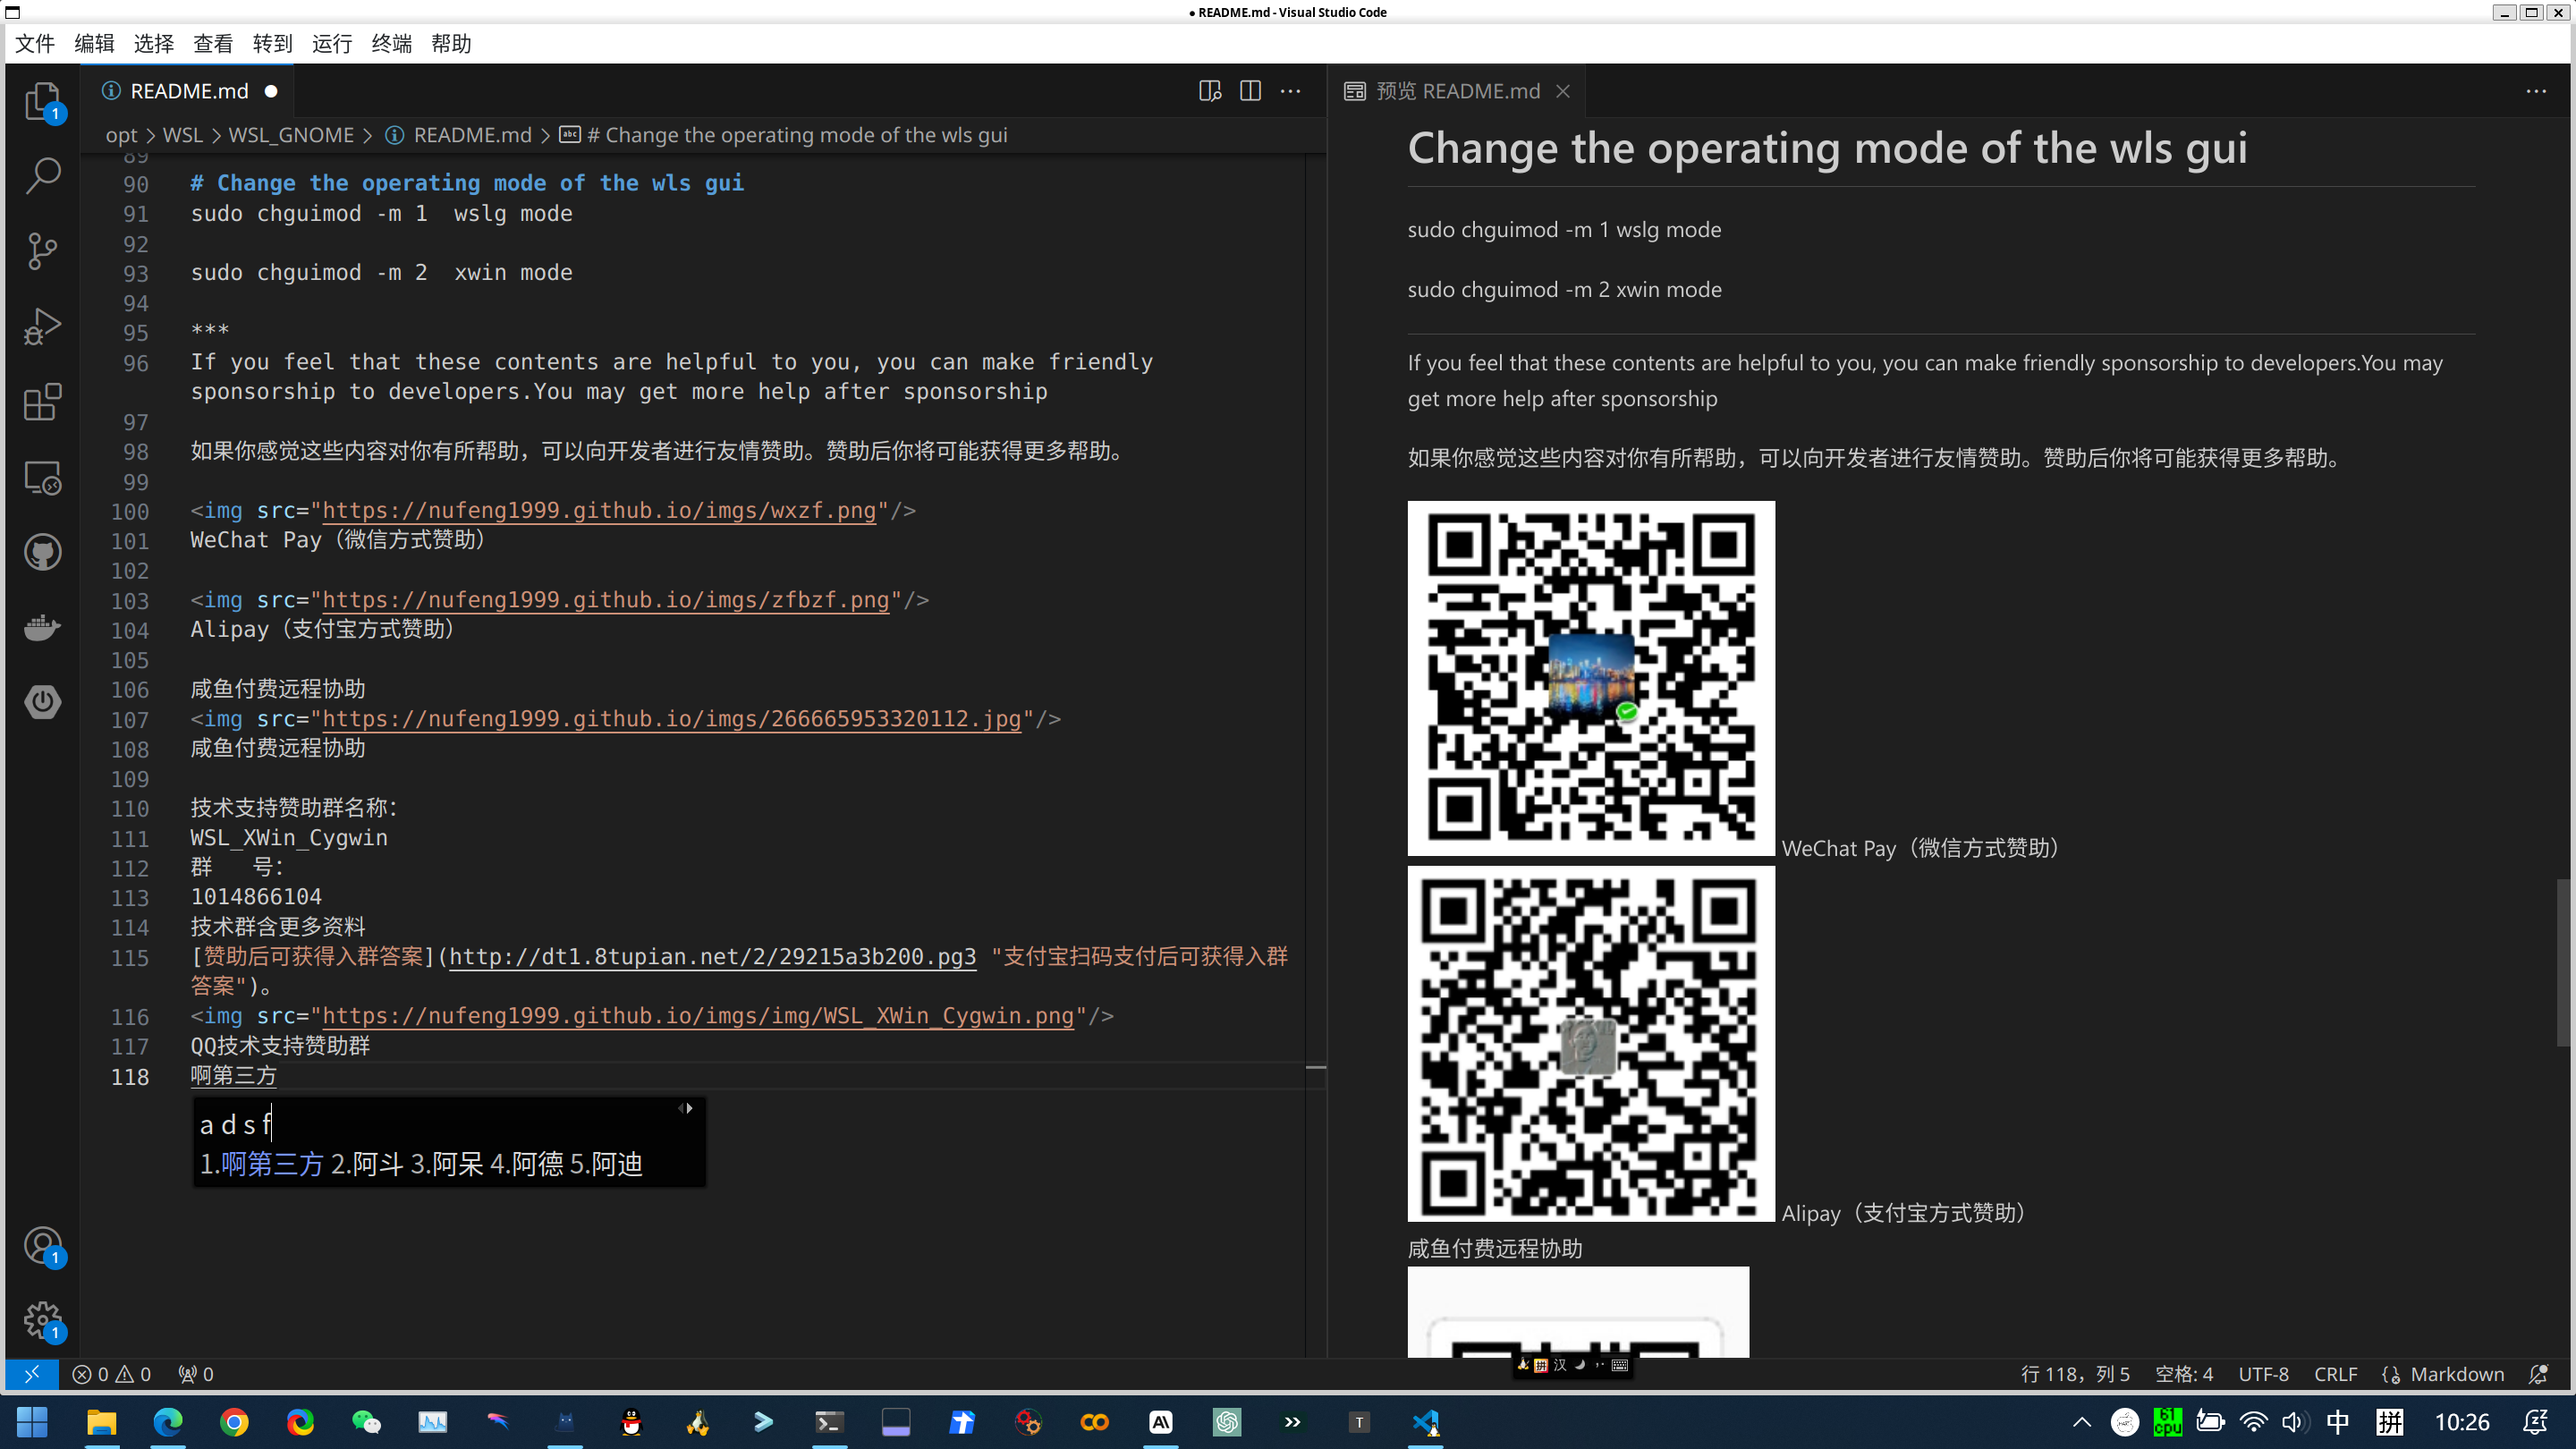Open the Search view icon
Screen dimensions: 2576x1449
point(42,176)
